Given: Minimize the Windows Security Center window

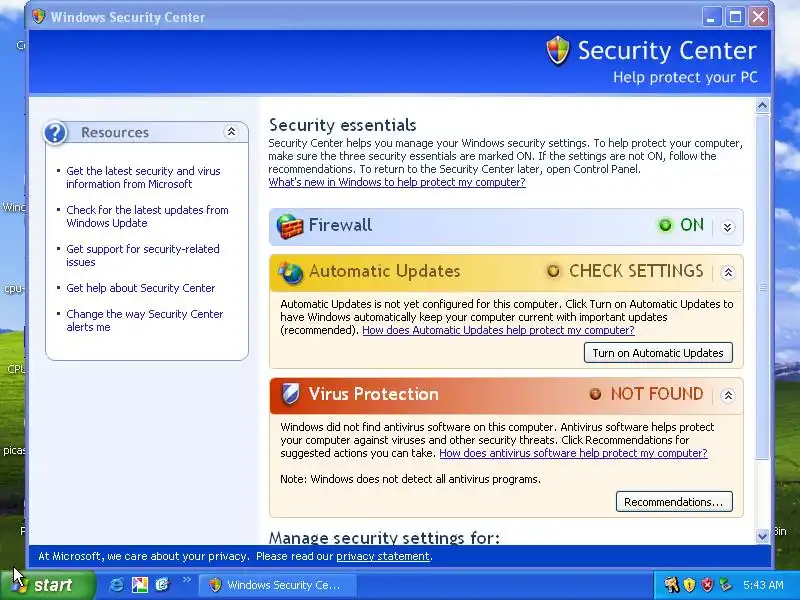Looking at the screenshot, I should 711,17.
